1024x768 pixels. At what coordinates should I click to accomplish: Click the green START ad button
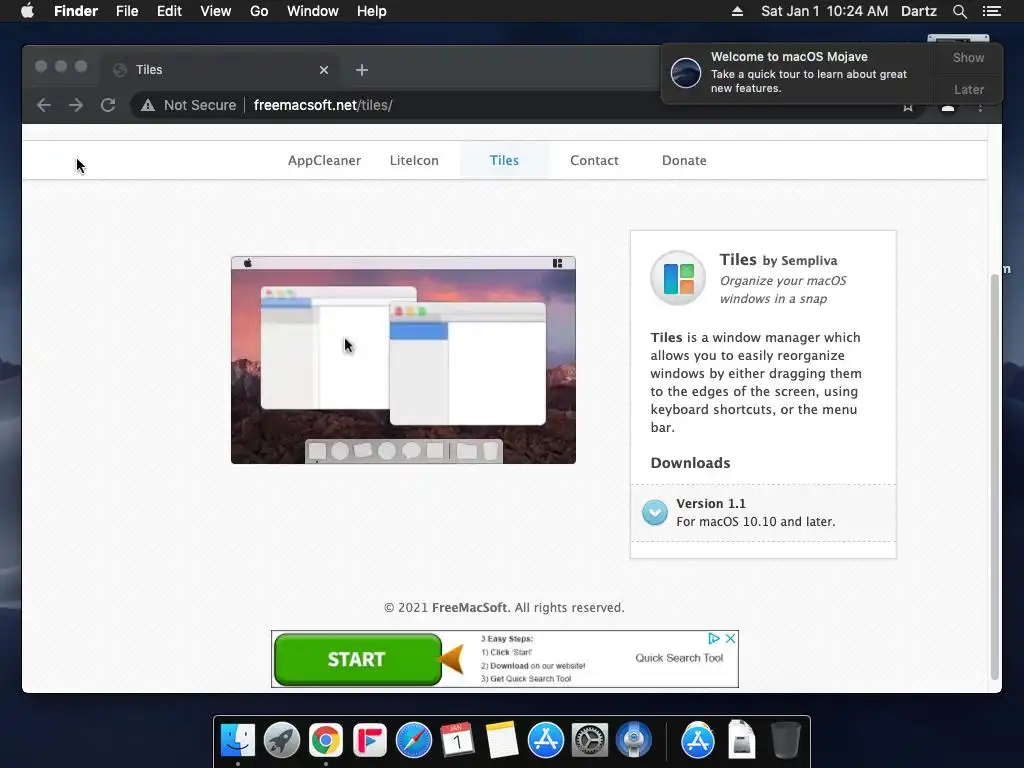click(x=358, y=659)
